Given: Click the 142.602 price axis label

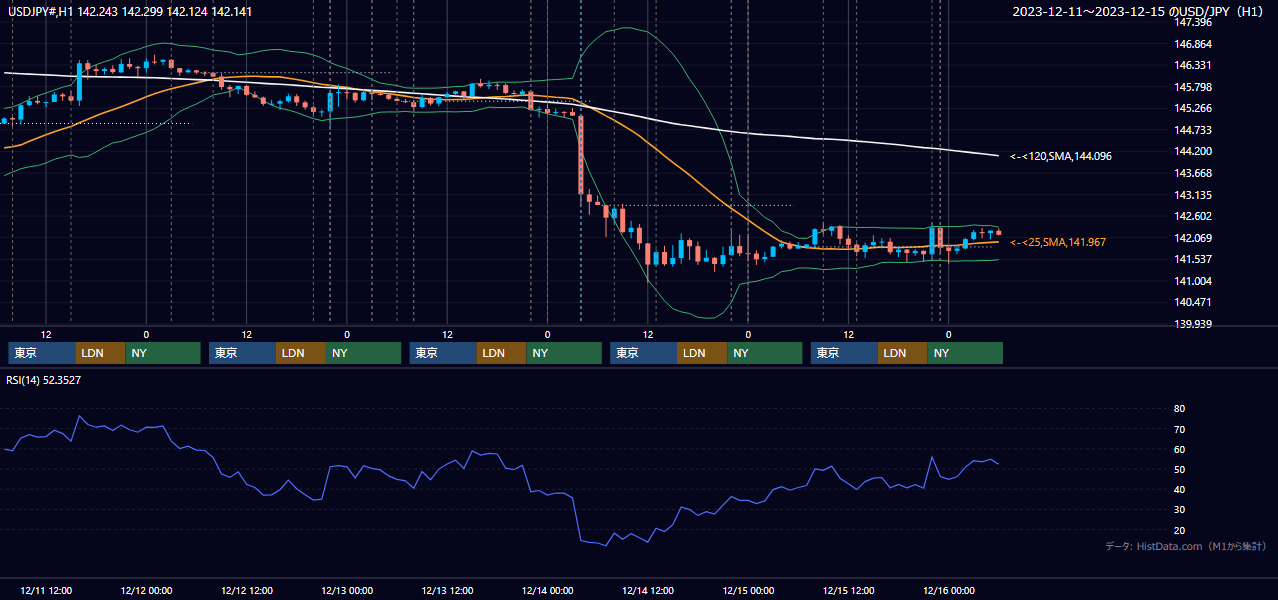Looking at the screenshot, I should coord(1192,216).
